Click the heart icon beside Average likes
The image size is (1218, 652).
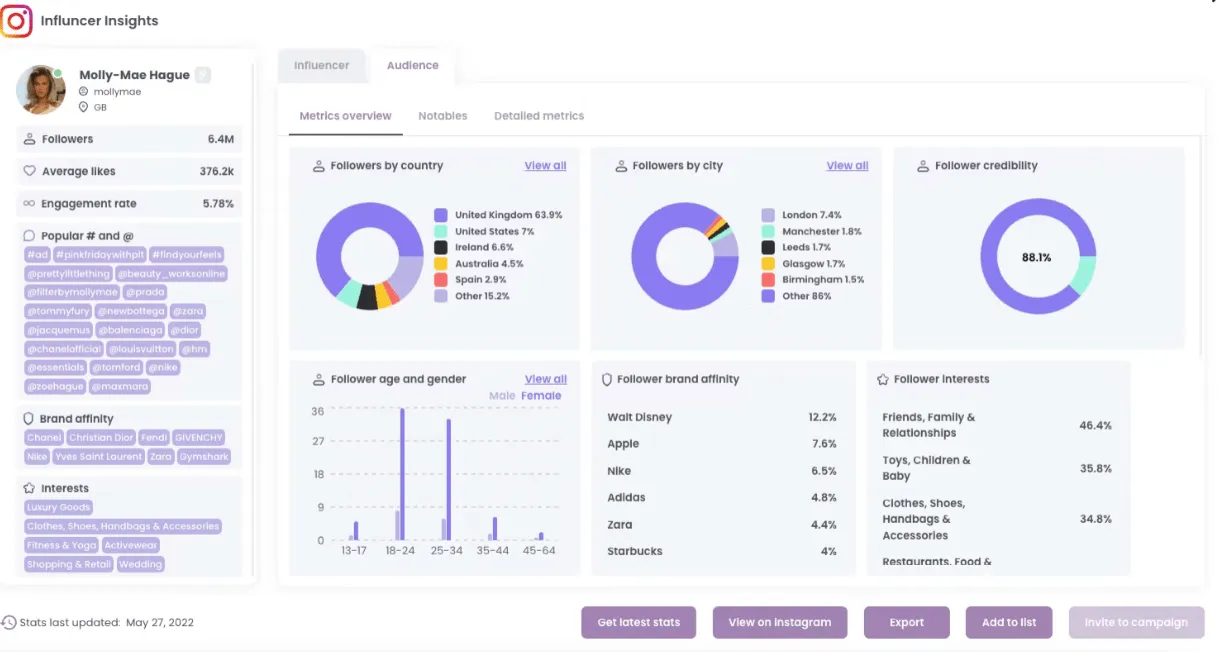tap(30, 171)
